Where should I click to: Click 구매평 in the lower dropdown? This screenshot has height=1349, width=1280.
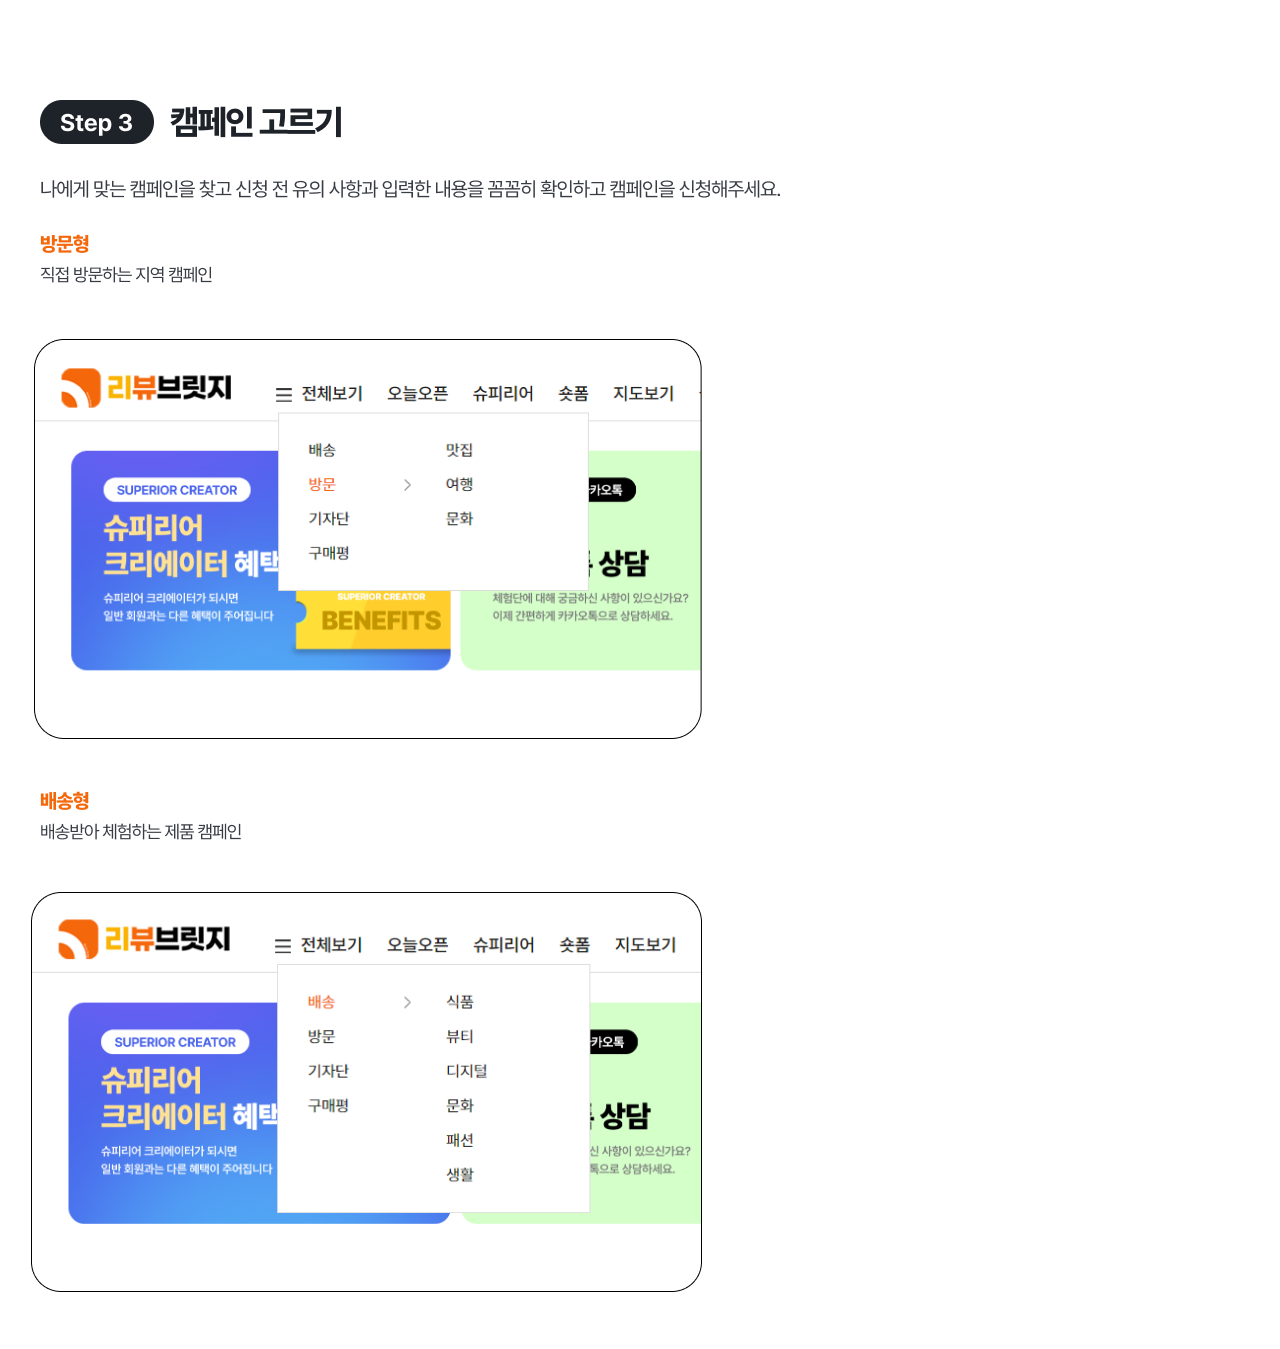click(328, 1105)
